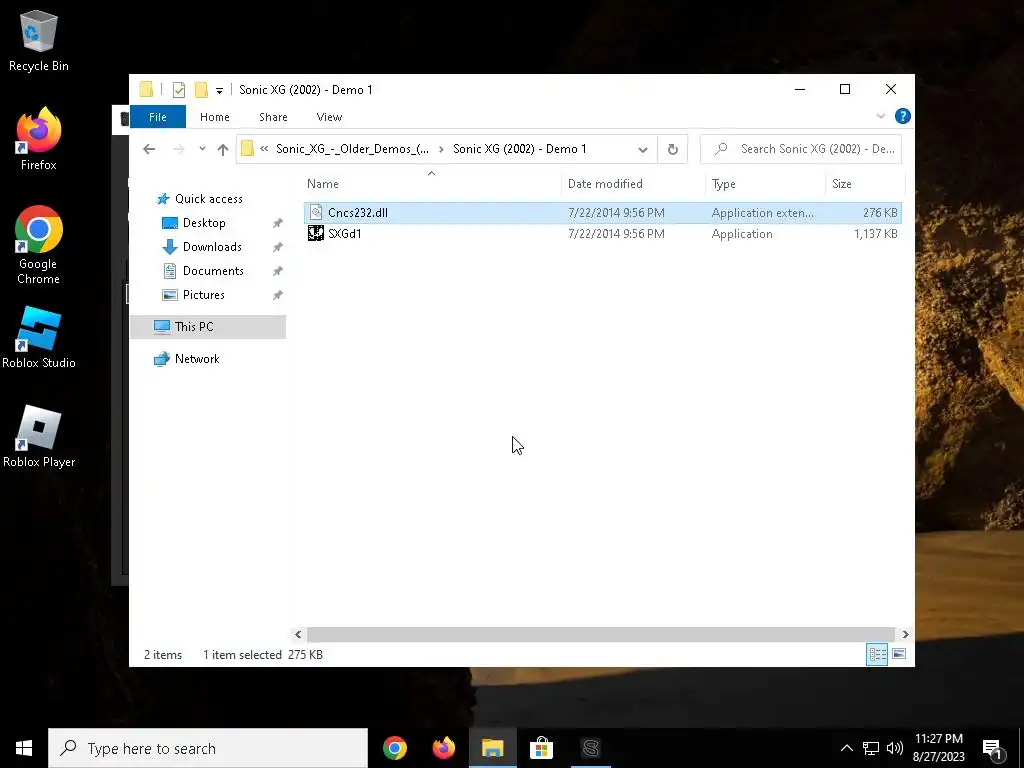Image resolution: width=1024 pixels, height=768 pixels.
Task: Click the S app taskbar icon
Action: 591,748
